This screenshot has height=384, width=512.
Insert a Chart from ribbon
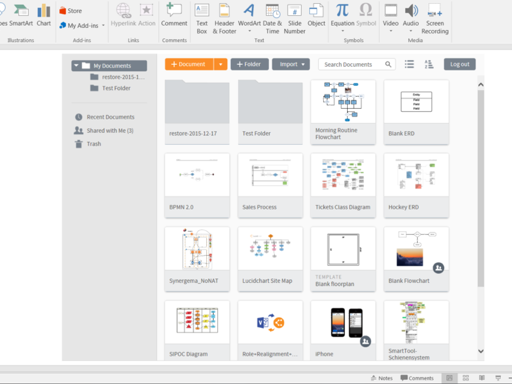[x=44, y=15]
